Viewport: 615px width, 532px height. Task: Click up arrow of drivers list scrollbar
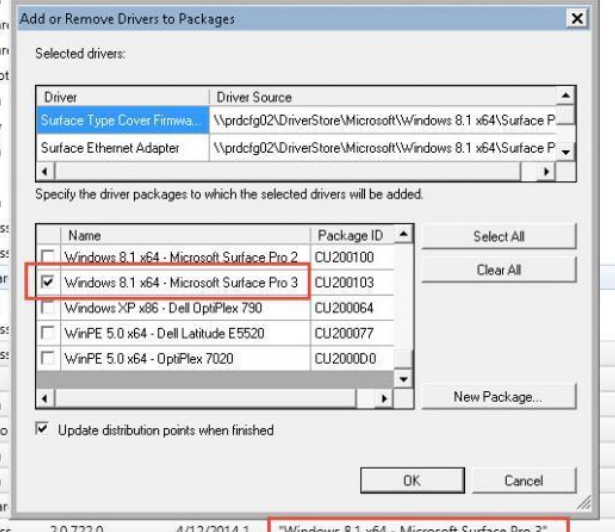(x=566, y=95)
